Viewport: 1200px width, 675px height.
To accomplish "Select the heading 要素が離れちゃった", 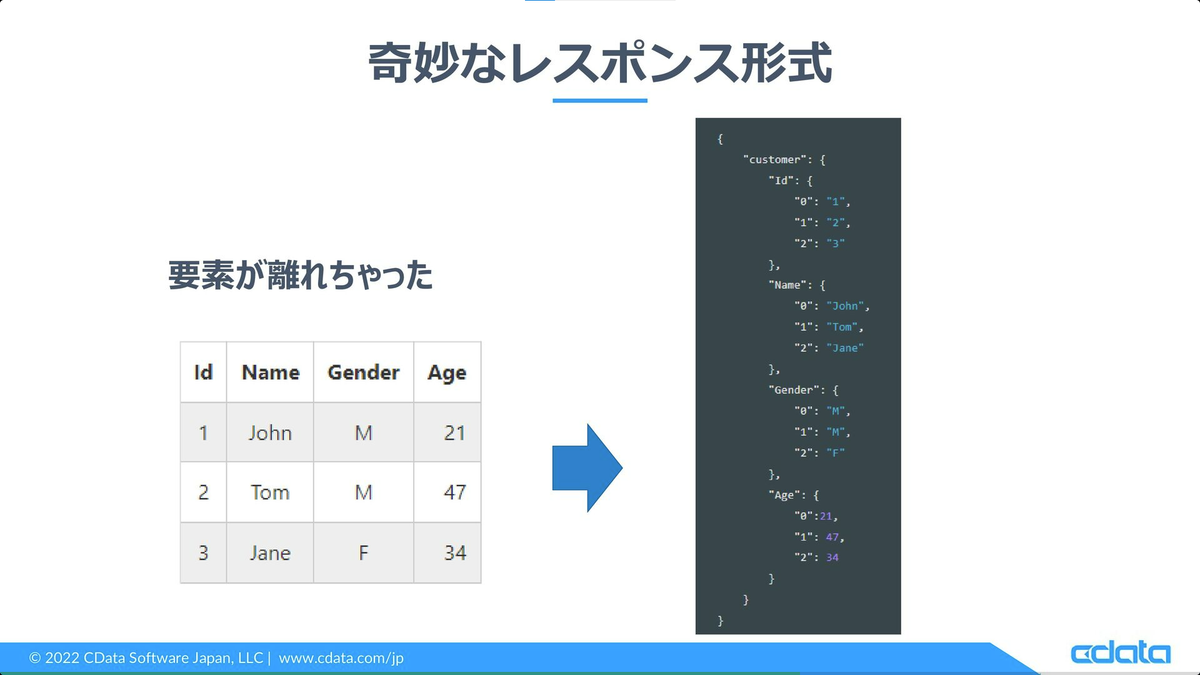I will (x=301, y=275).
